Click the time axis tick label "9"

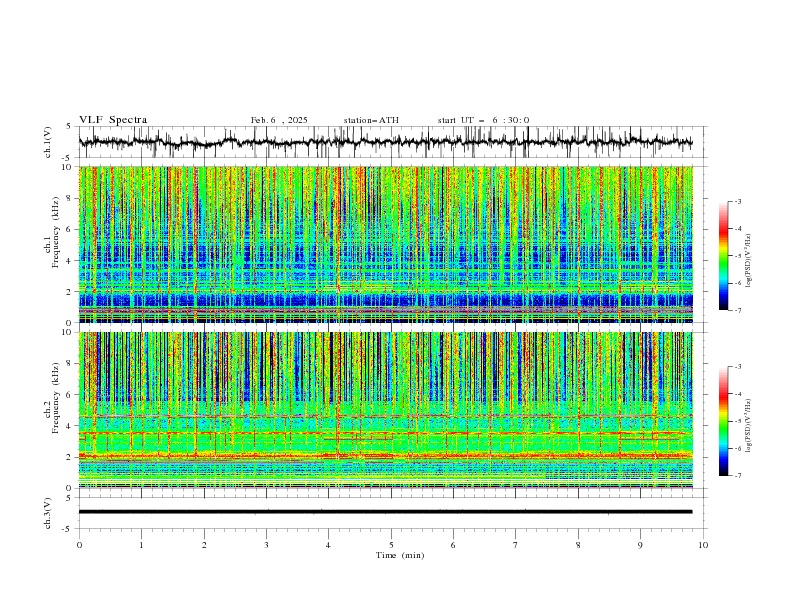click(640, 545)
